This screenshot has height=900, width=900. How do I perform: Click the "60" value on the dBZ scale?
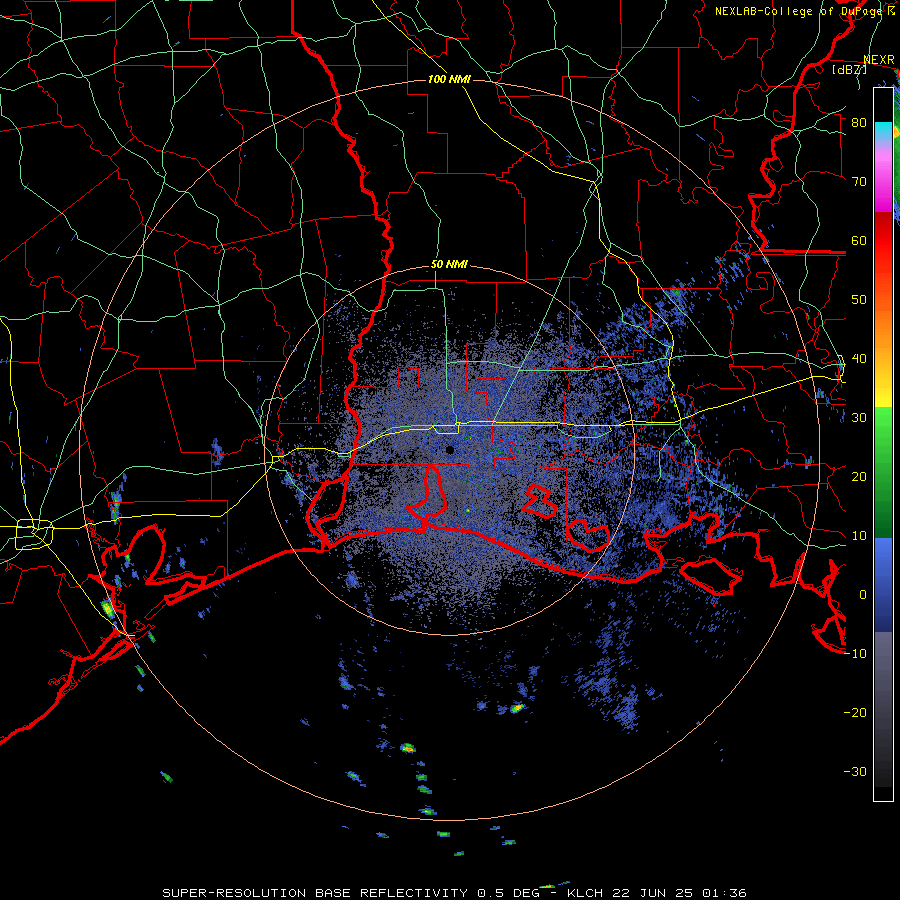(x=859, y=240)
